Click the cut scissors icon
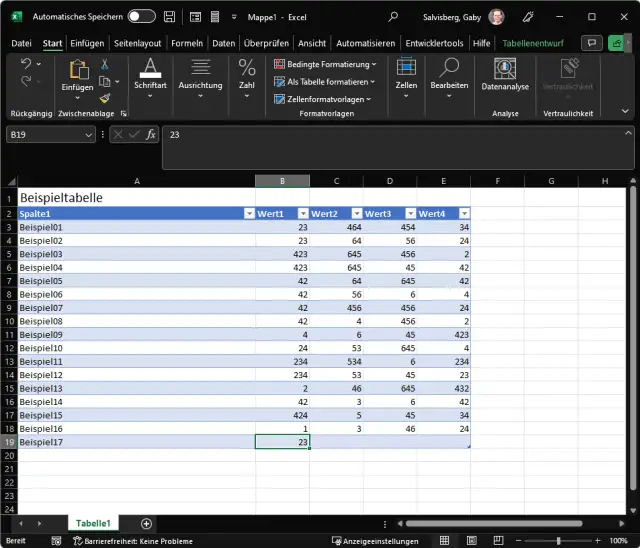The width and height of the screenshot is (640, 548). tap(104, 64)
